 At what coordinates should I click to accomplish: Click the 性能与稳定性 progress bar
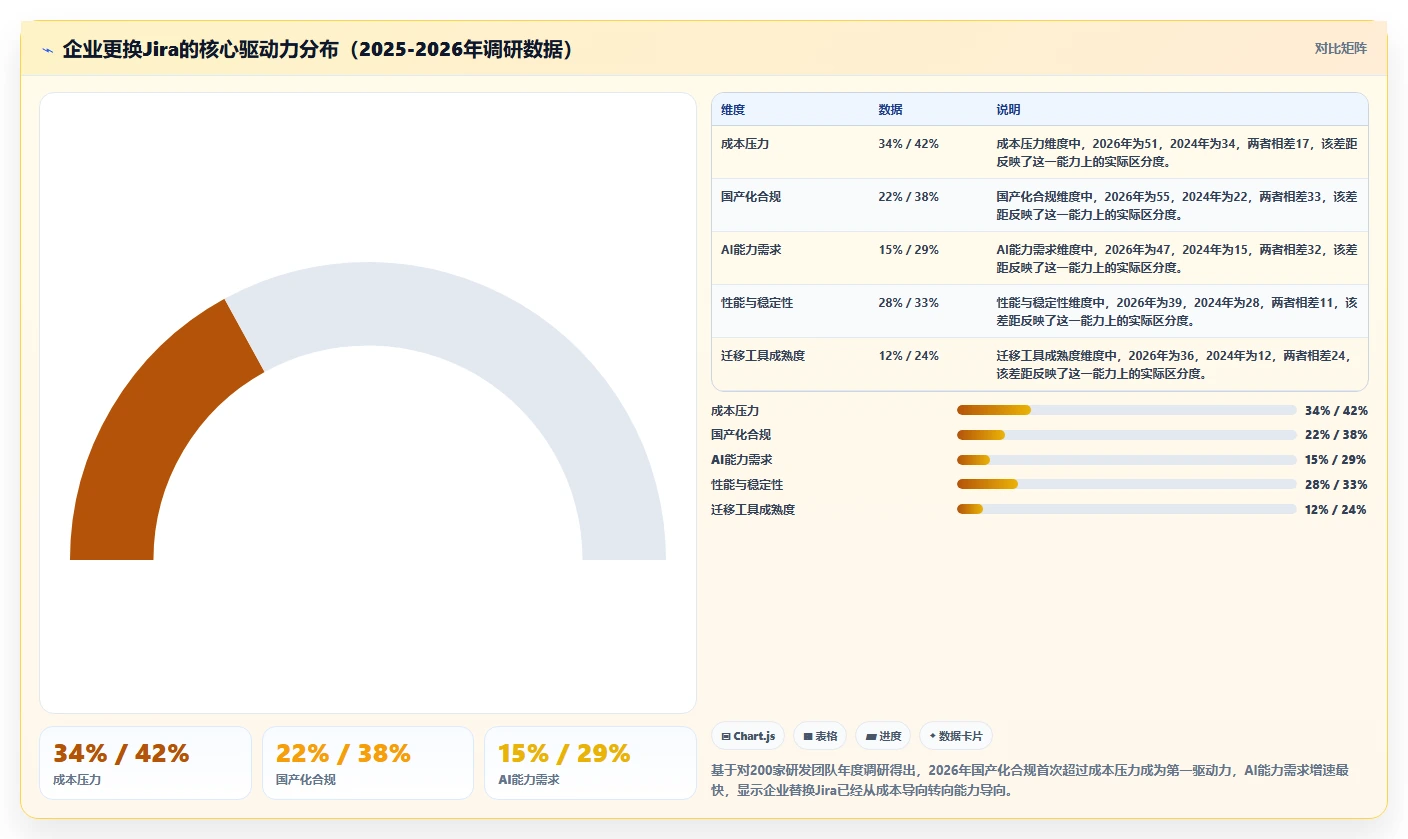(x=1126, y=484)
